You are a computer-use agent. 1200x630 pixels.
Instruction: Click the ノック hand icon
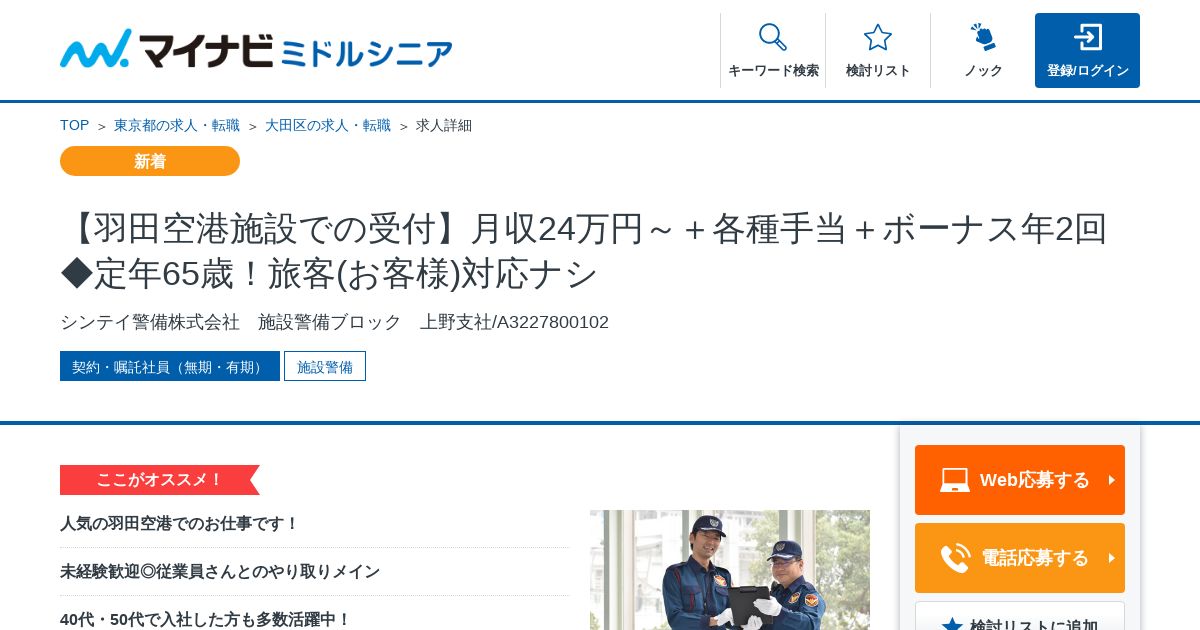[x=983, y=37]
